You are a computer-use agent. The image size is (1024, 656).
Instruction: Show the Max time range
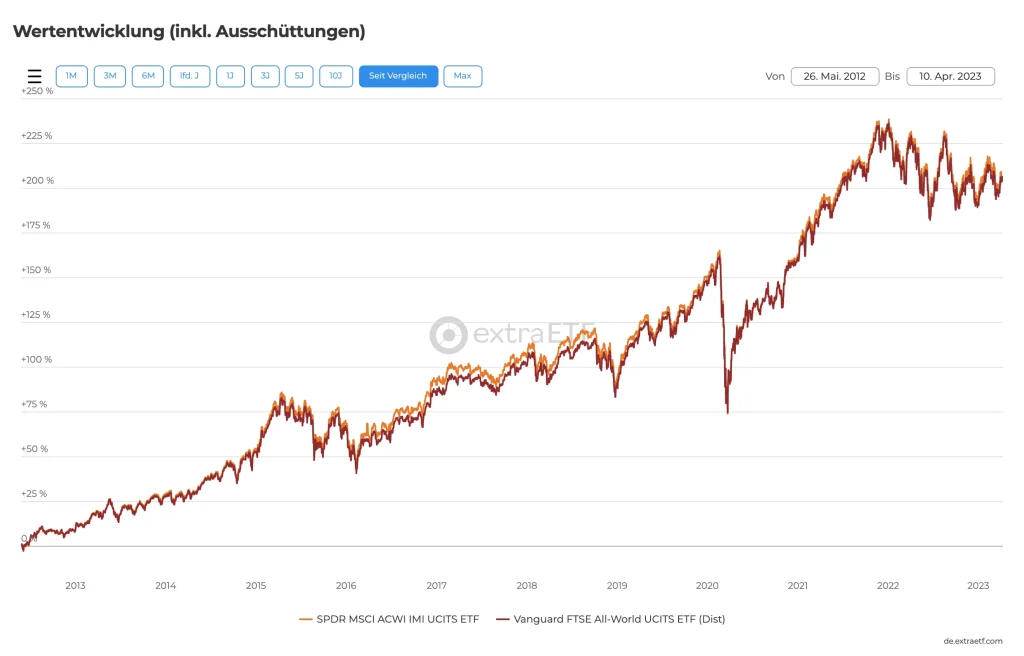tap(463, 76)
